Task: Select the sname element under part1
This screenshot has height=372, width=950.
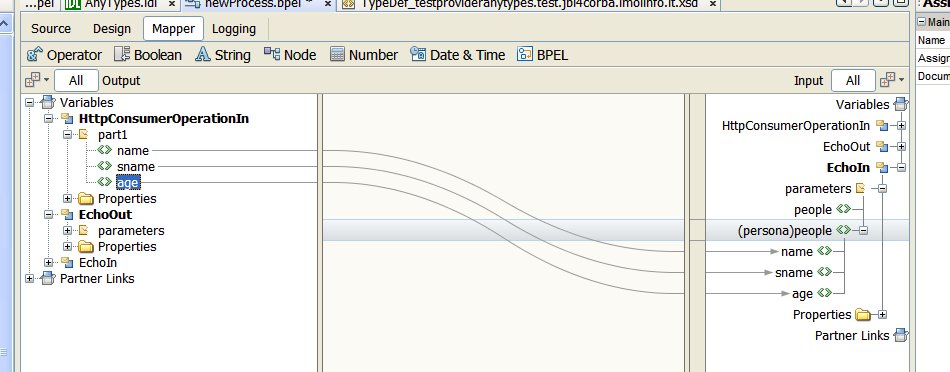Action: coord(136,167)
